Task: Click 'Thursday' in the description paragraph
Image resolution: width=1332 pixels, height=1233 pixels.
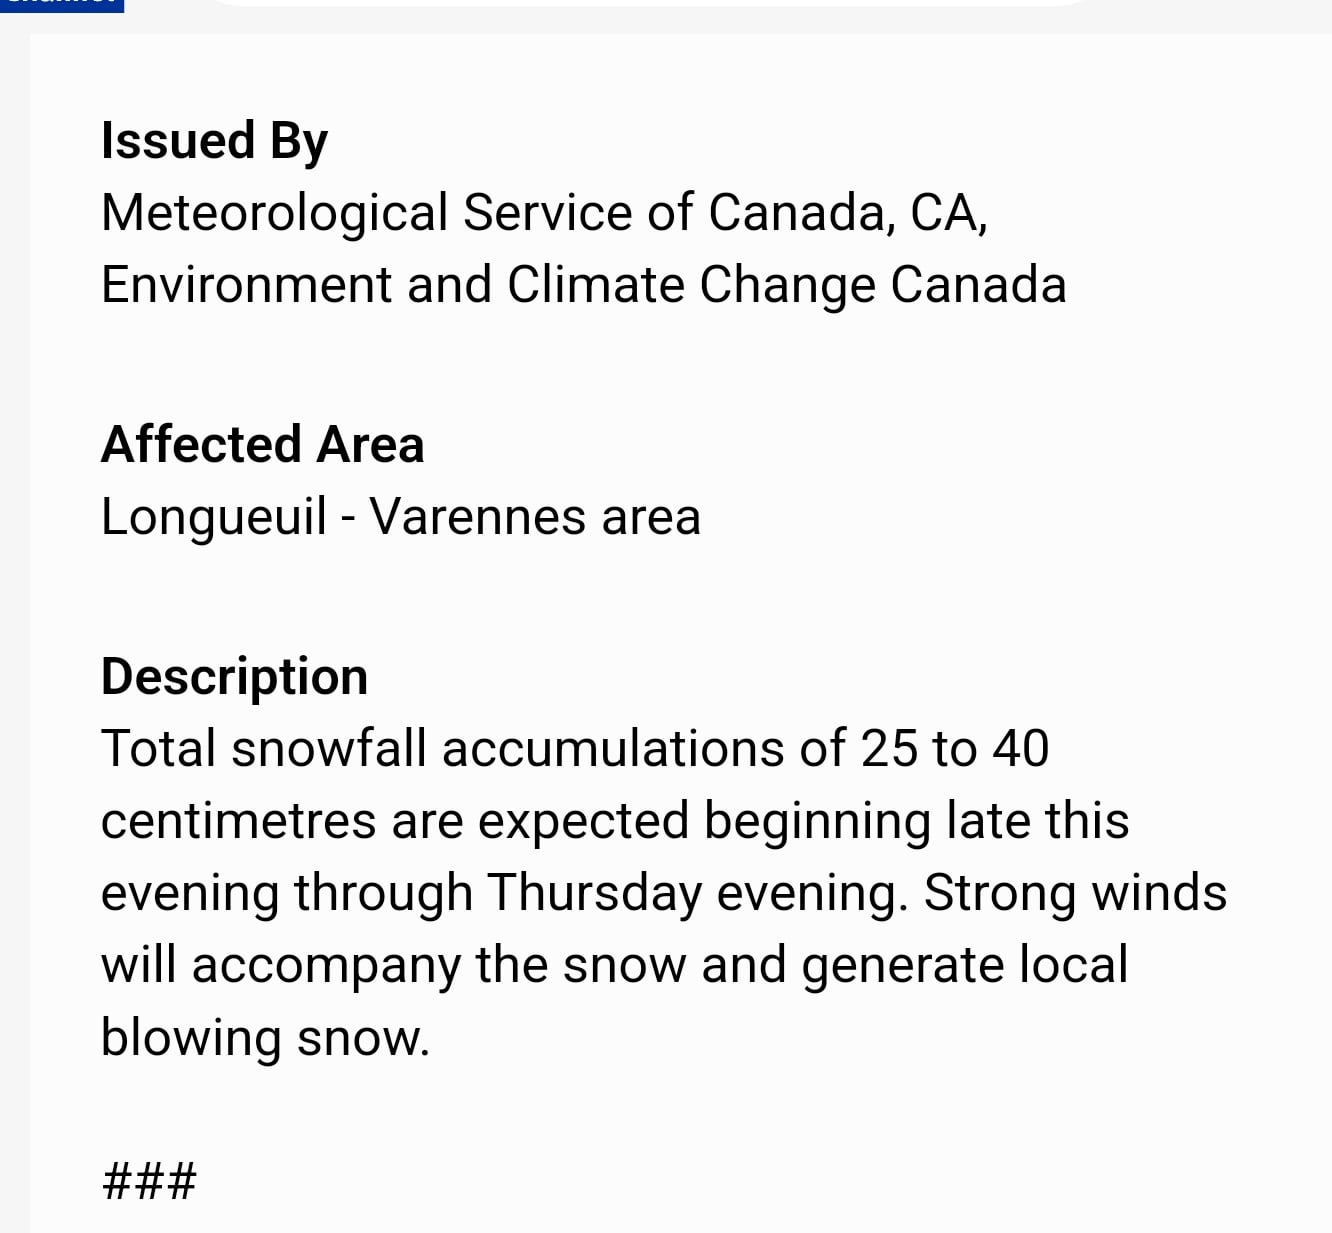Action: click(594, 893)
